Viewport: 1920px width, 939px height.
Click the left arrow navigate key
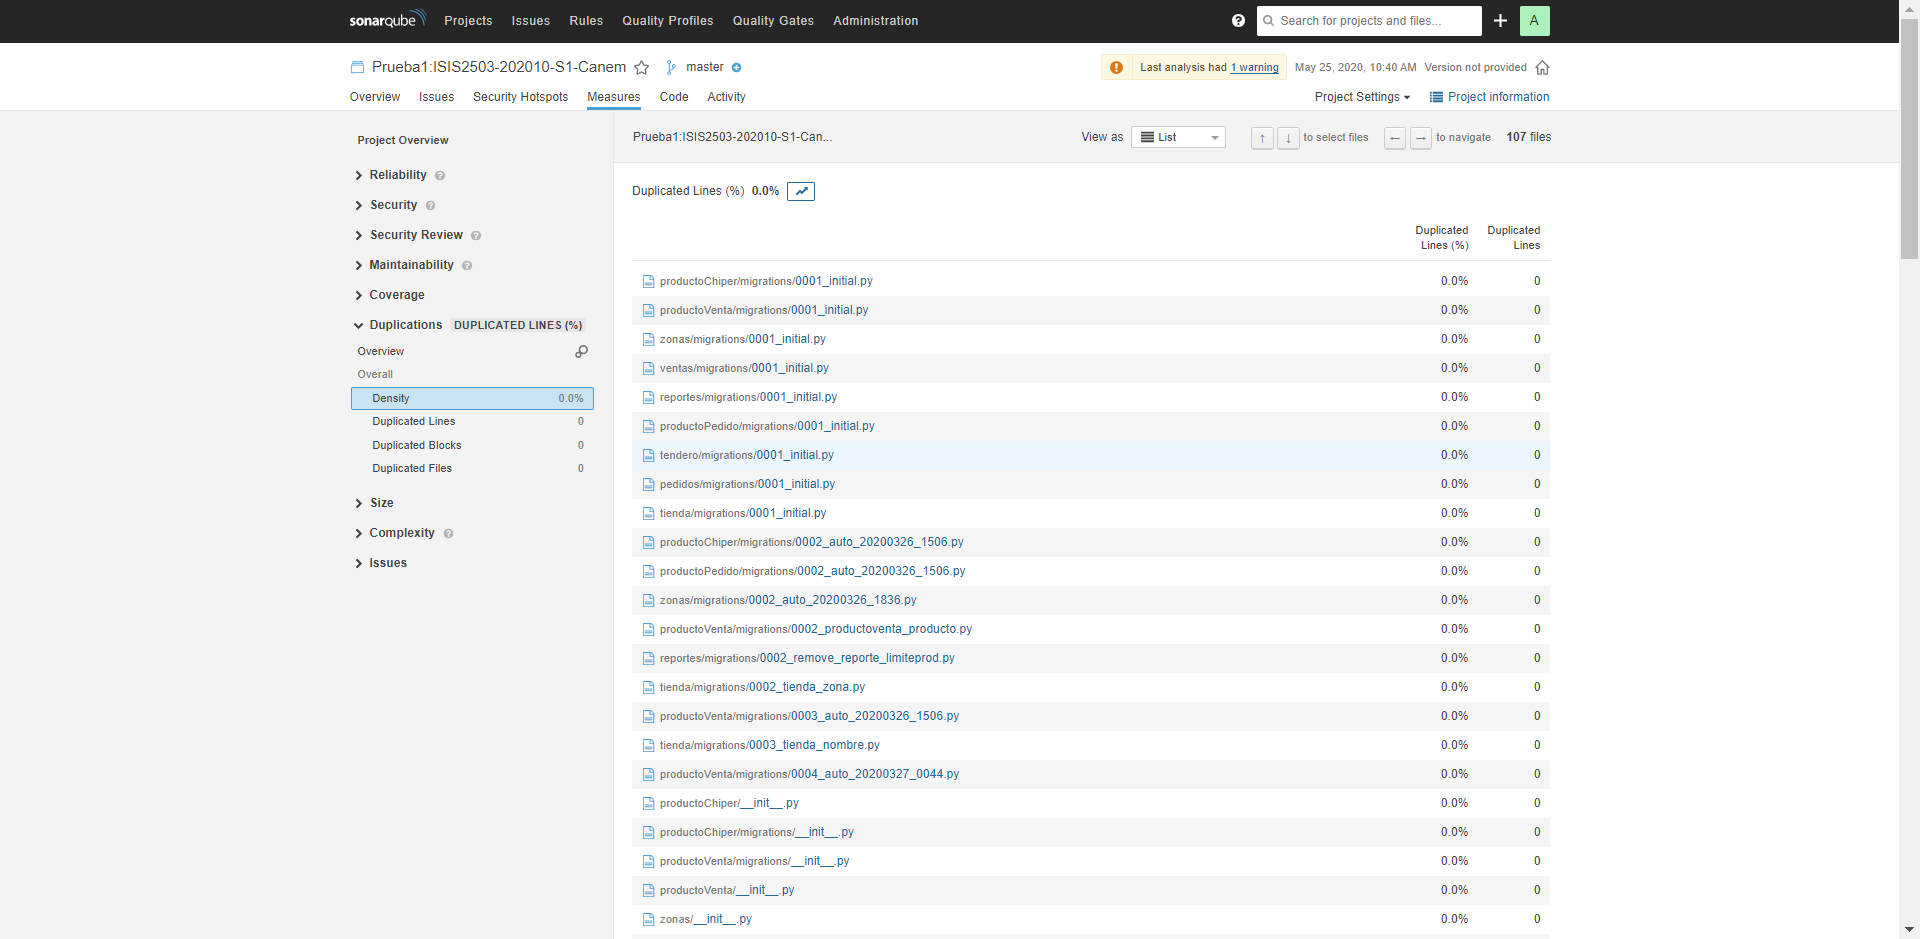pyautogui.click(x=1394, y=138)
